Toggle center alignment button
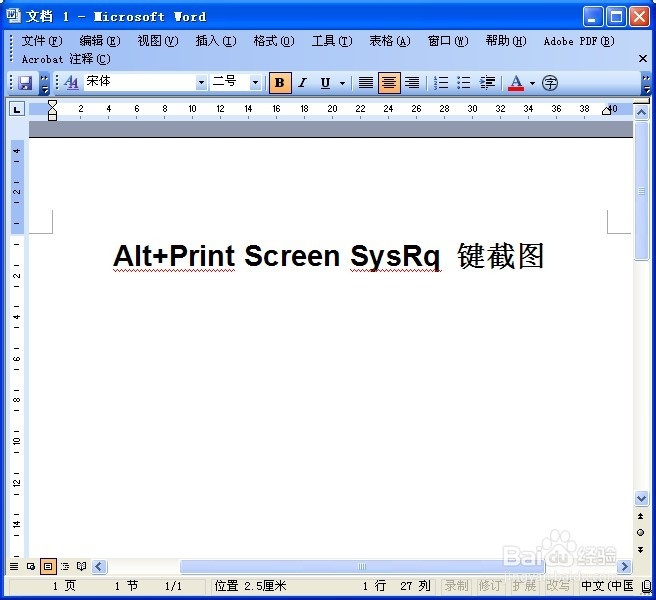Screen dimensions: 656x600 389,82
